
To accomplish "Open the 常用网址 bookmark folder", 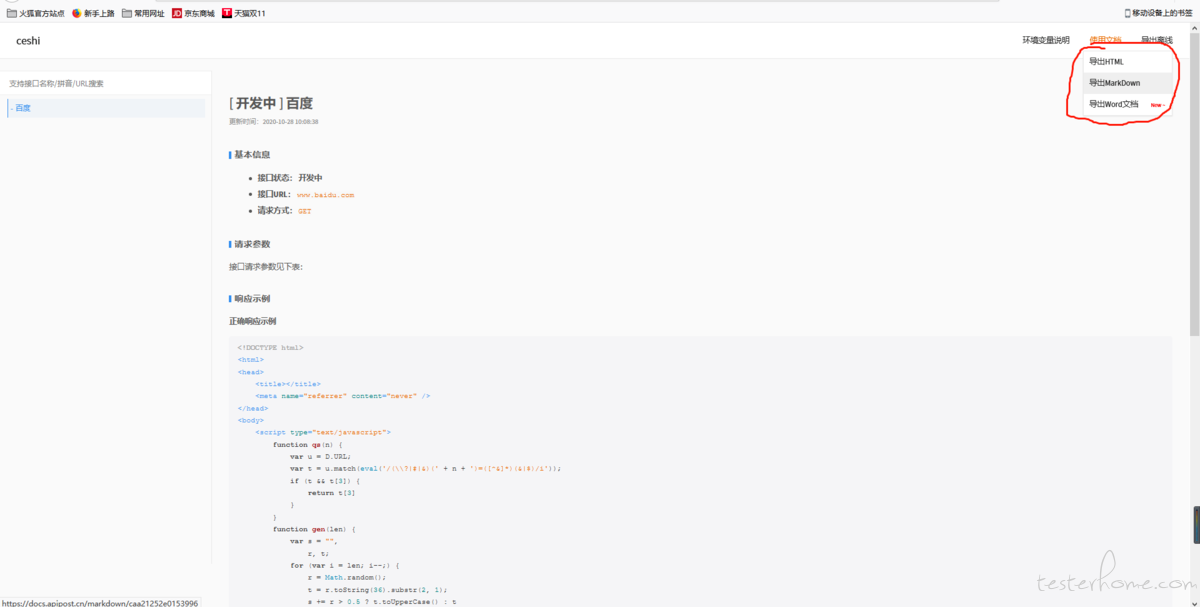I will pos(143,13).
